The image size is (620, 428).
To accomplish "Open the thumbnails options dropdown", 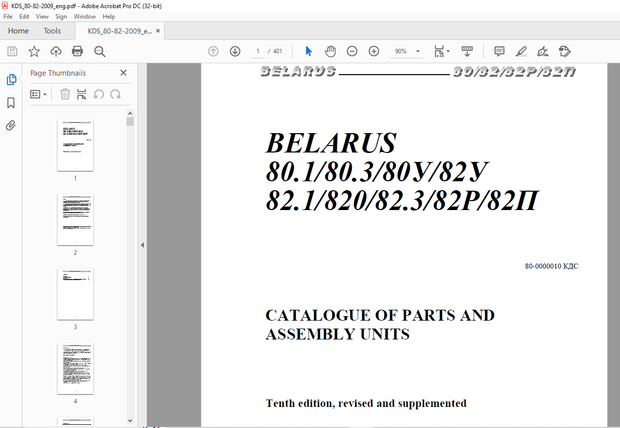I will coord(38,94).
